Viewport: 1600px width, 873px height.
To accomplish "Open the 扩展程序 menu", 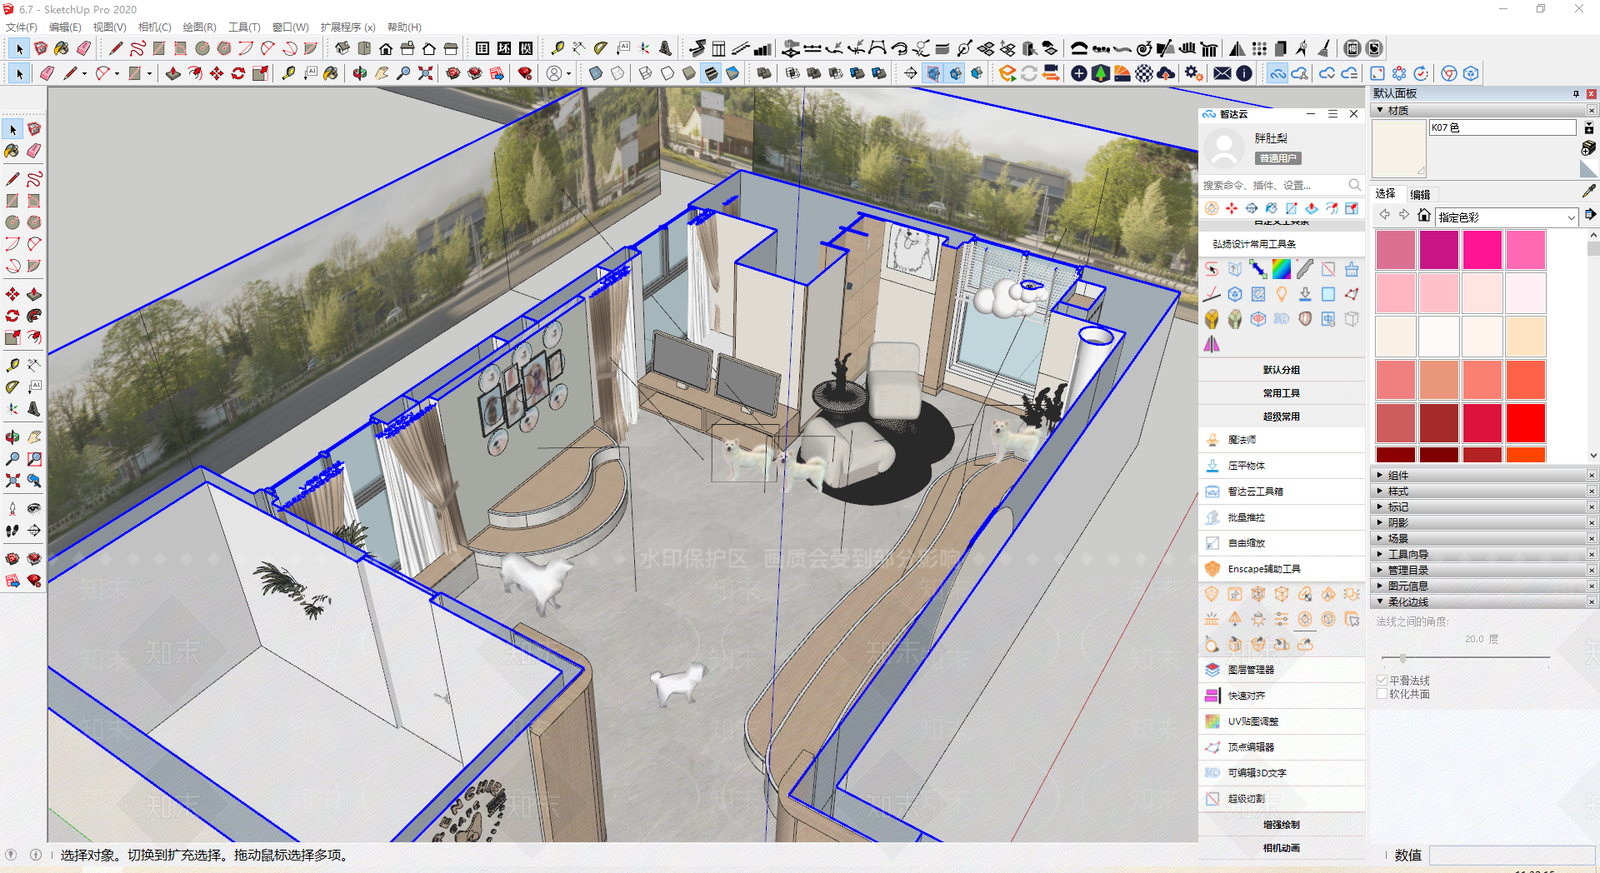I will point(348,27).
